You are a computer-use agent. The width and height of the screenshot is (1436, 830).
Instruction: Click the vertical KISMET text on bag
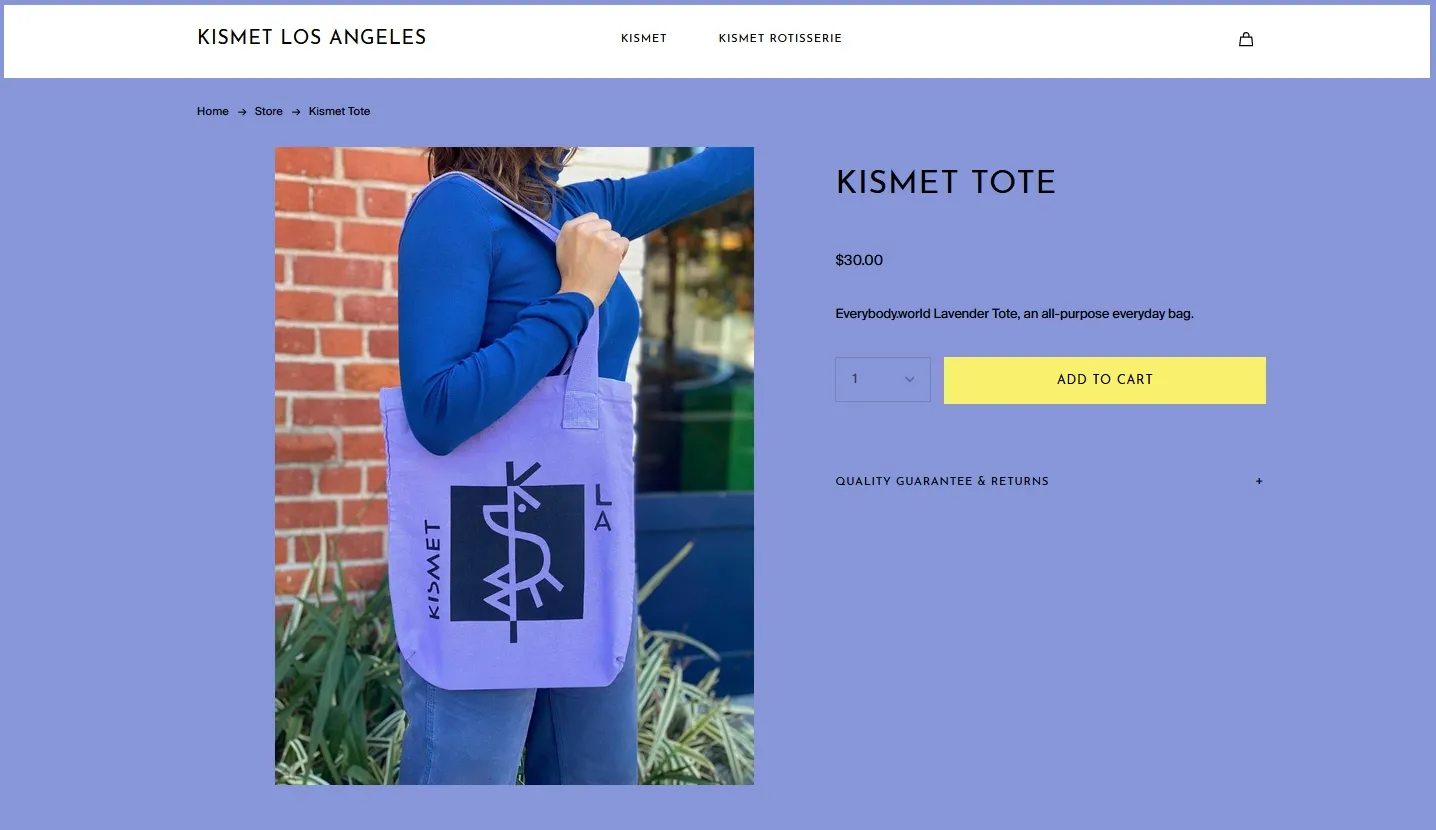(x=434, y=570)
